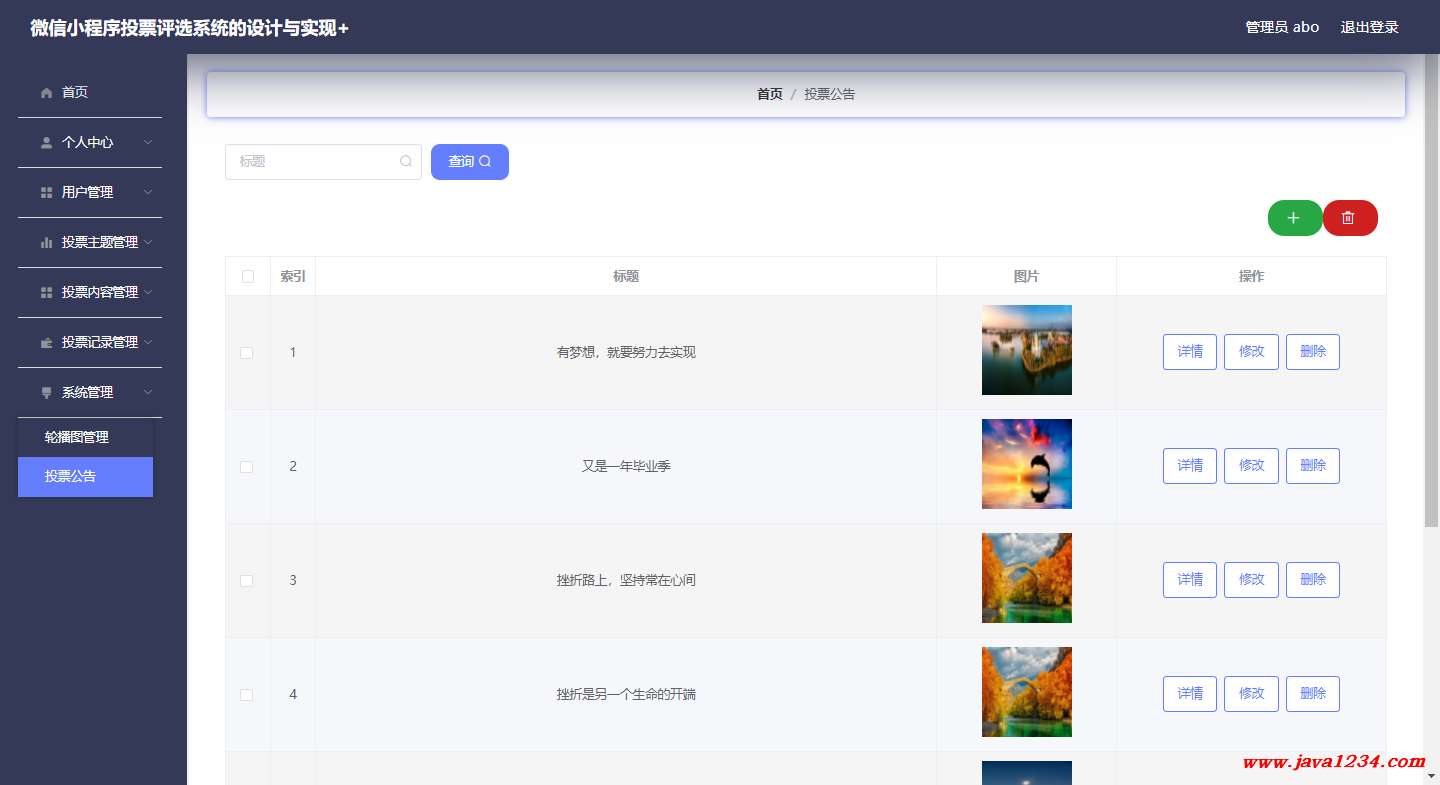Click the autumn bridge thumbnail in row 4
Viewport: 1440px width, 785px height.
(1027, 692)
